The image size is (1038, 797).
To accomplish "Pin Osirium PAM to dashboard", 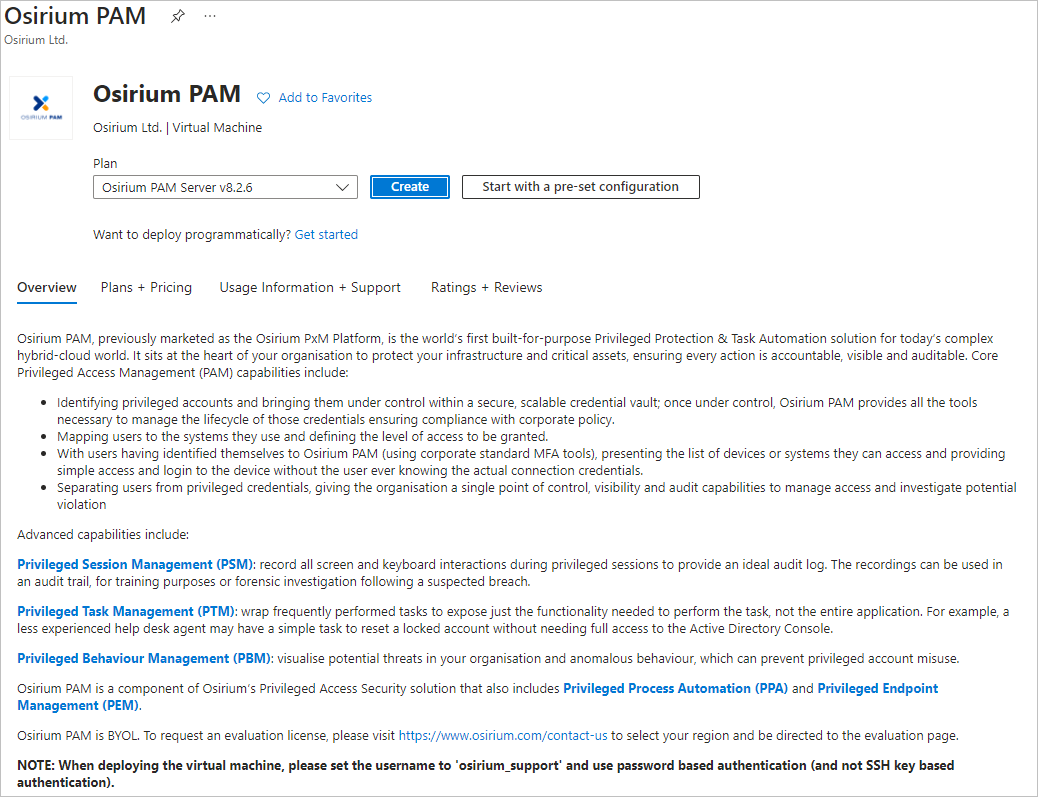I will click(x=177, y=15).
